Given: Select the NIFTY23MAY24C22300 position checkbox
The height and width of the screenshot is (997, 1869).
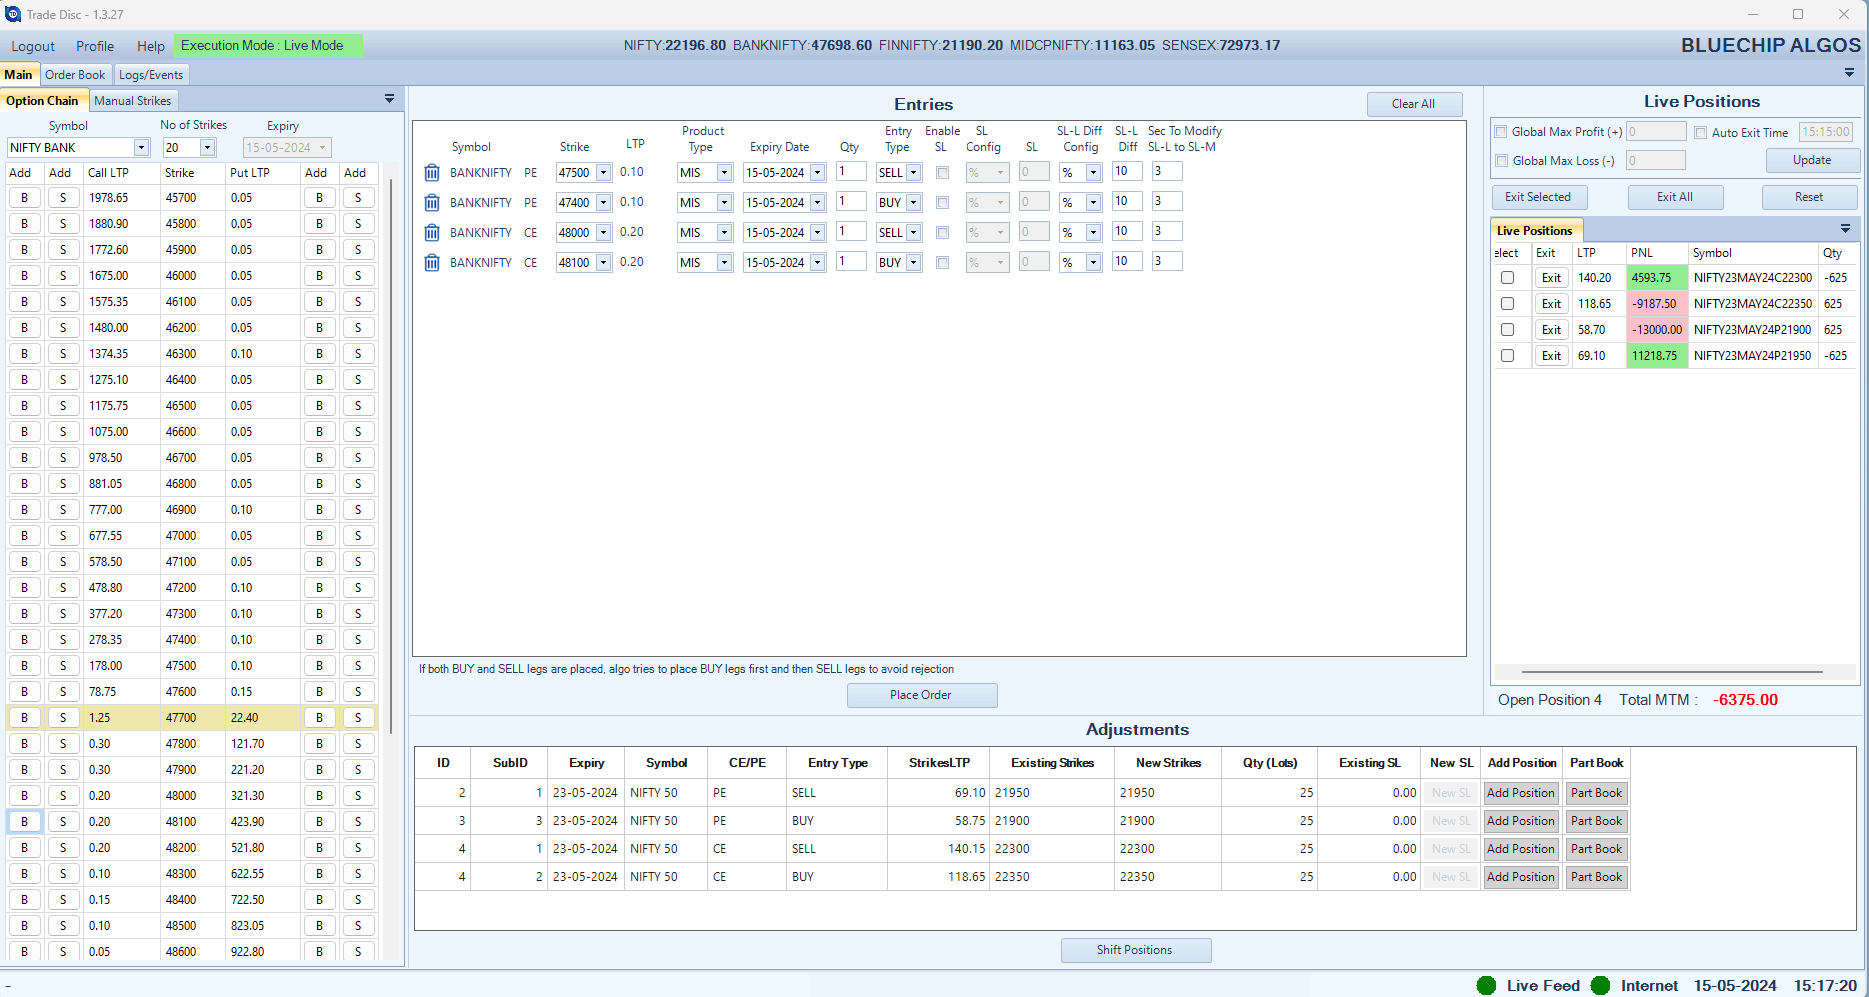Looking at the screenshot, I should click(1507, 278).
